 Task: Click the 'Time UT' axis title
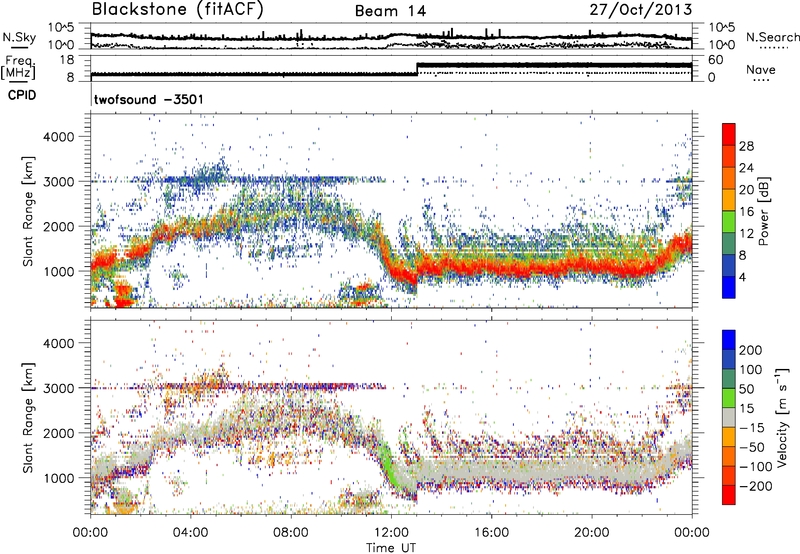pyautogui.click(x=391, y=548)
